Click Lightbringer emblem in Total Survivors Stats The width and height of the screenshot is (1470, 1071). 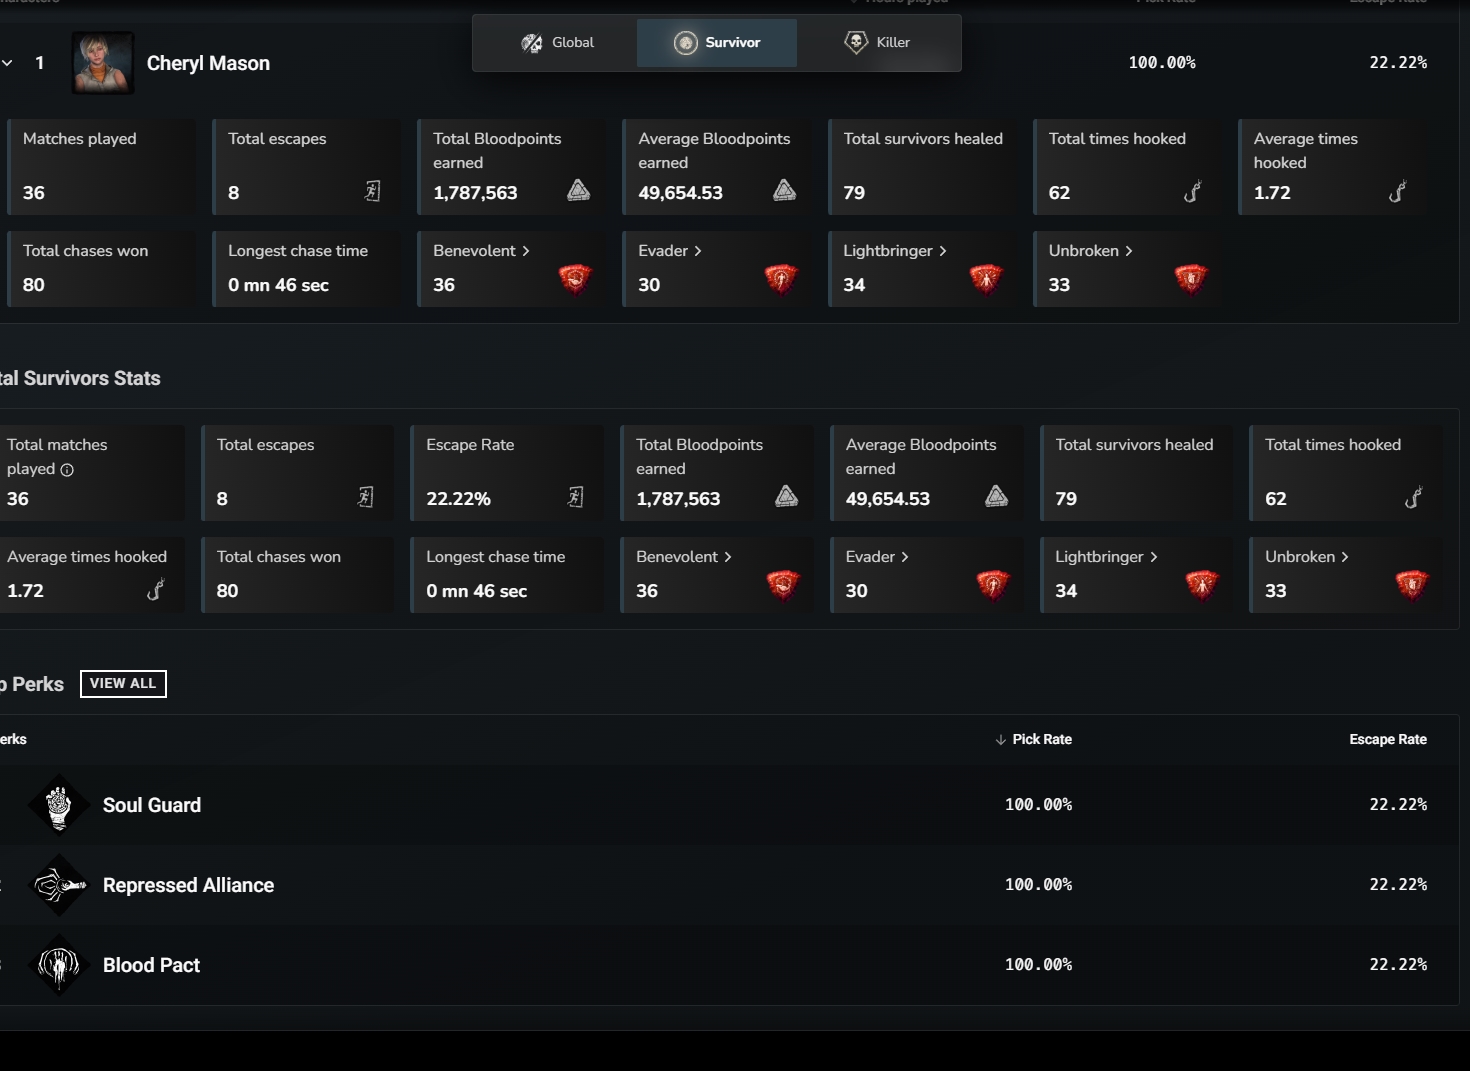pos(1202,584)
